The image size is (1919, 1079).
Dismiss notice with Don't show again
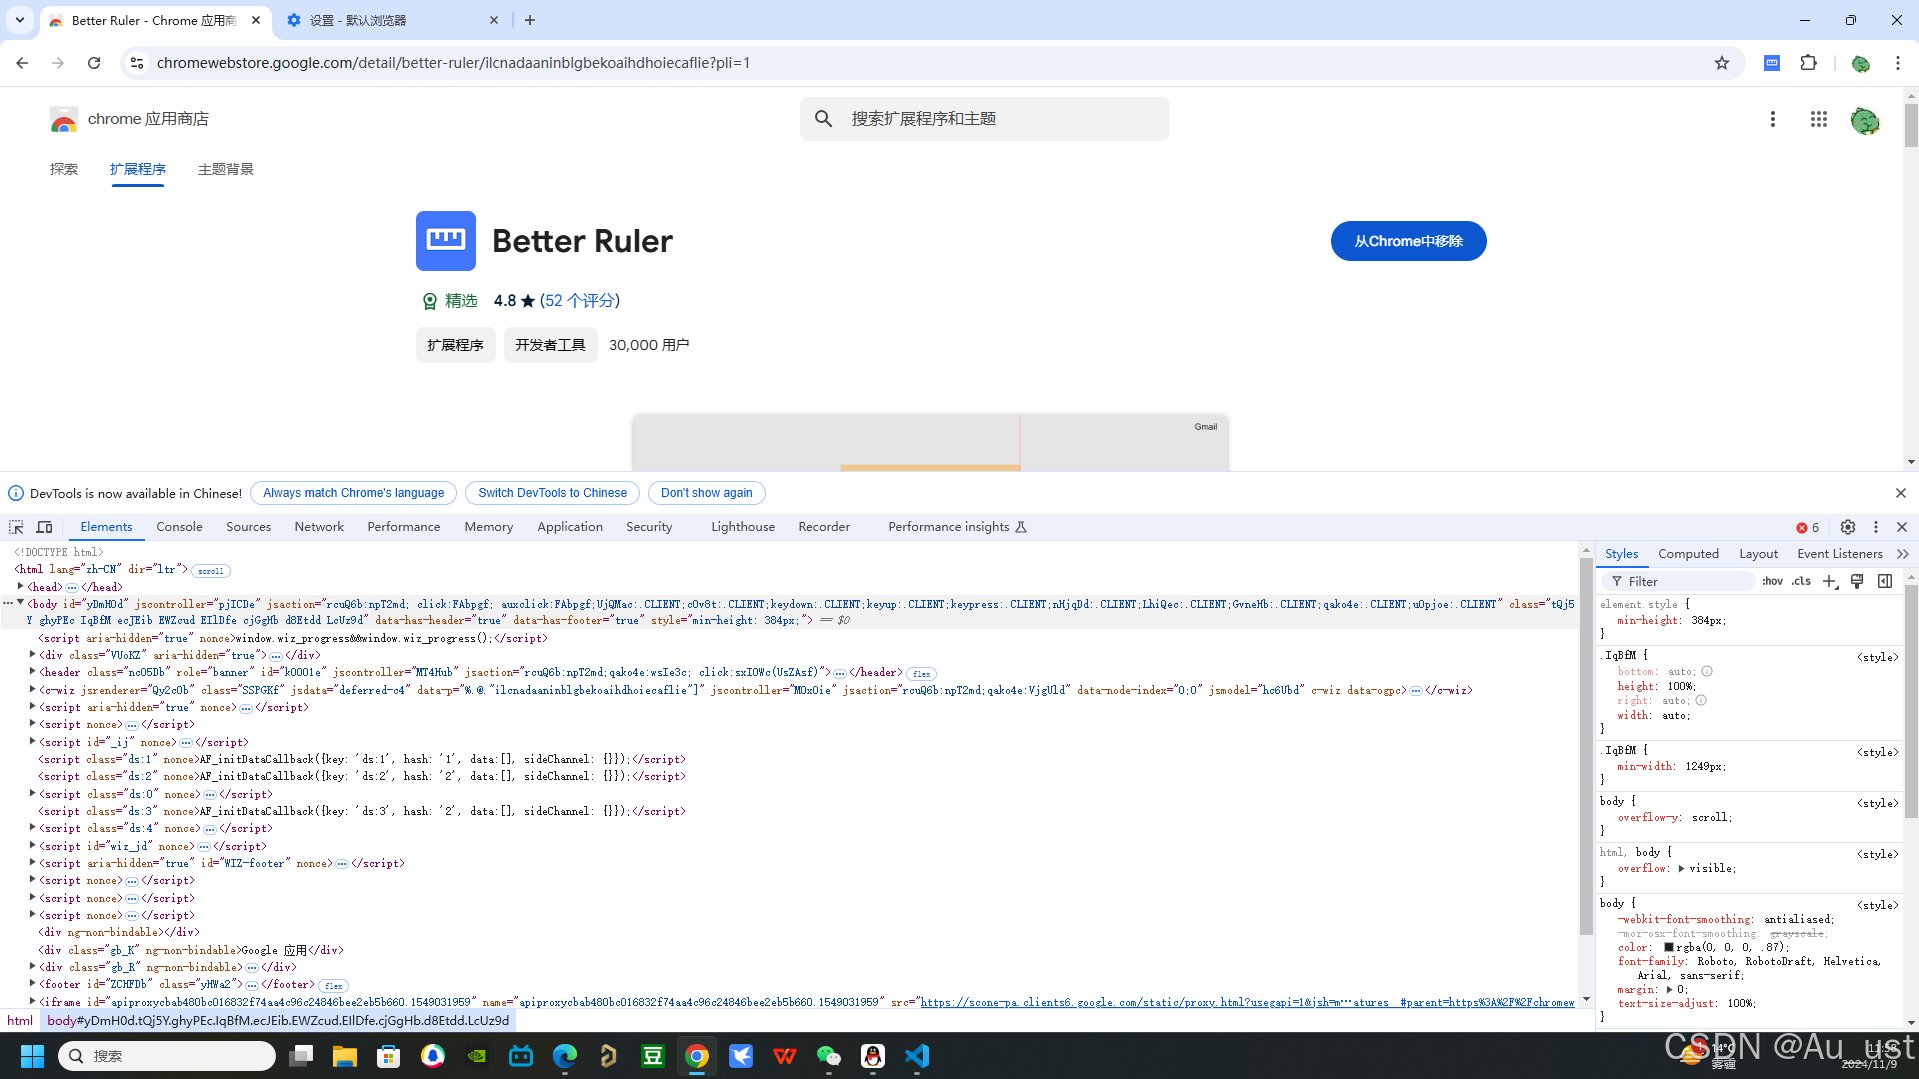(706, 492)
